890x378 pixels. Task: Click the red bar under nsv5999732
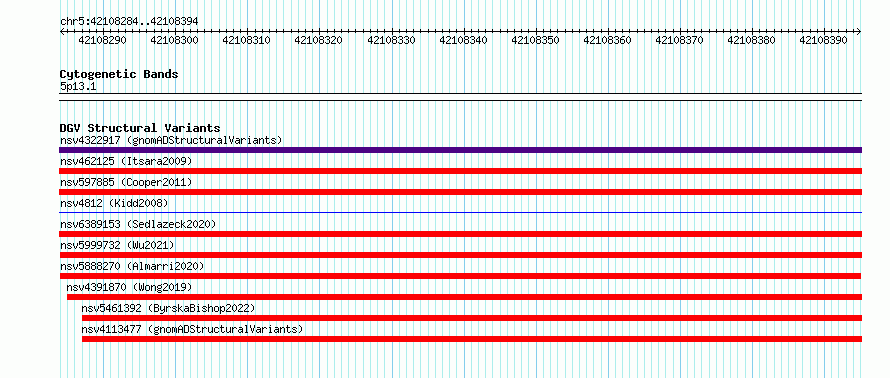[x=460, y=255]
